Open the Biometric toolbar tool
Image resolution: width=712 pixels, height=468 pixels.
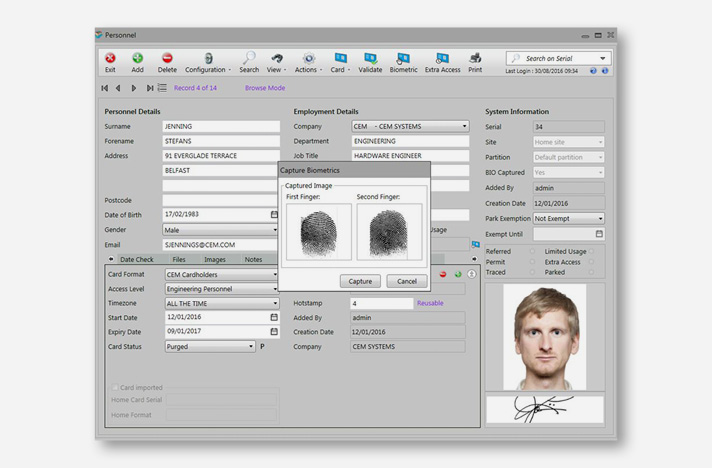[x=403, y=59]
